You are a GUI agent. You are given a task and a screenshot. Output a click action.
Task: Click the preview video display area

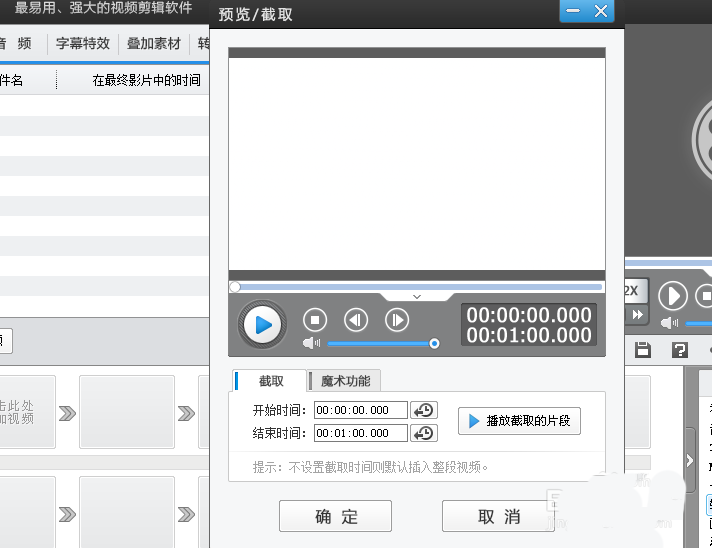417,164
